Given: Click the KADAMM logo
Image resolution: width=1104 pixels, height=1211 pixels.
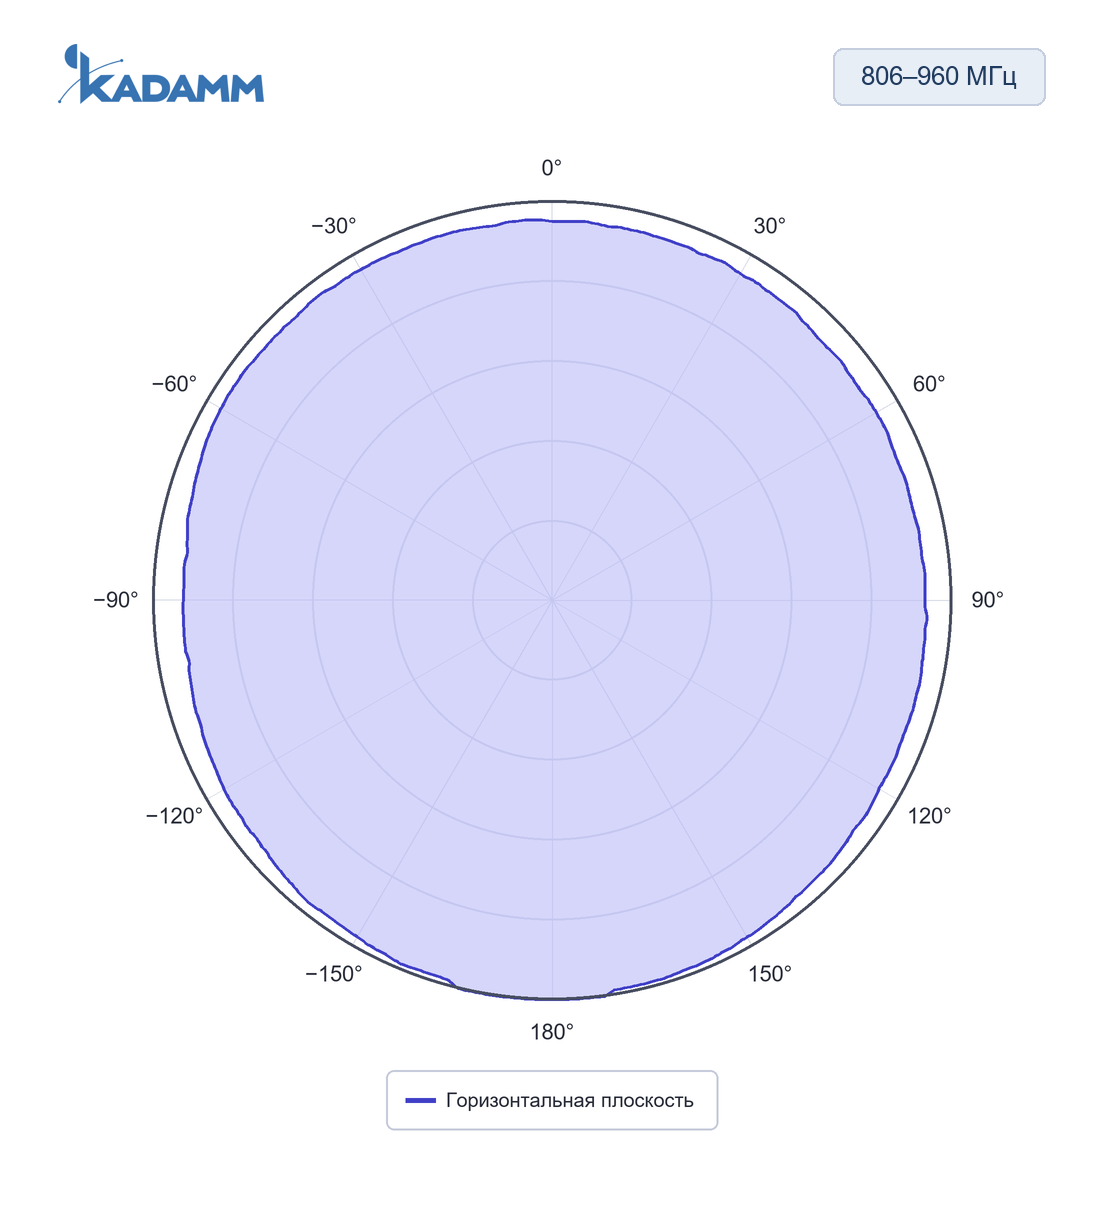Looking at the screenshot, I should (161, 74).
